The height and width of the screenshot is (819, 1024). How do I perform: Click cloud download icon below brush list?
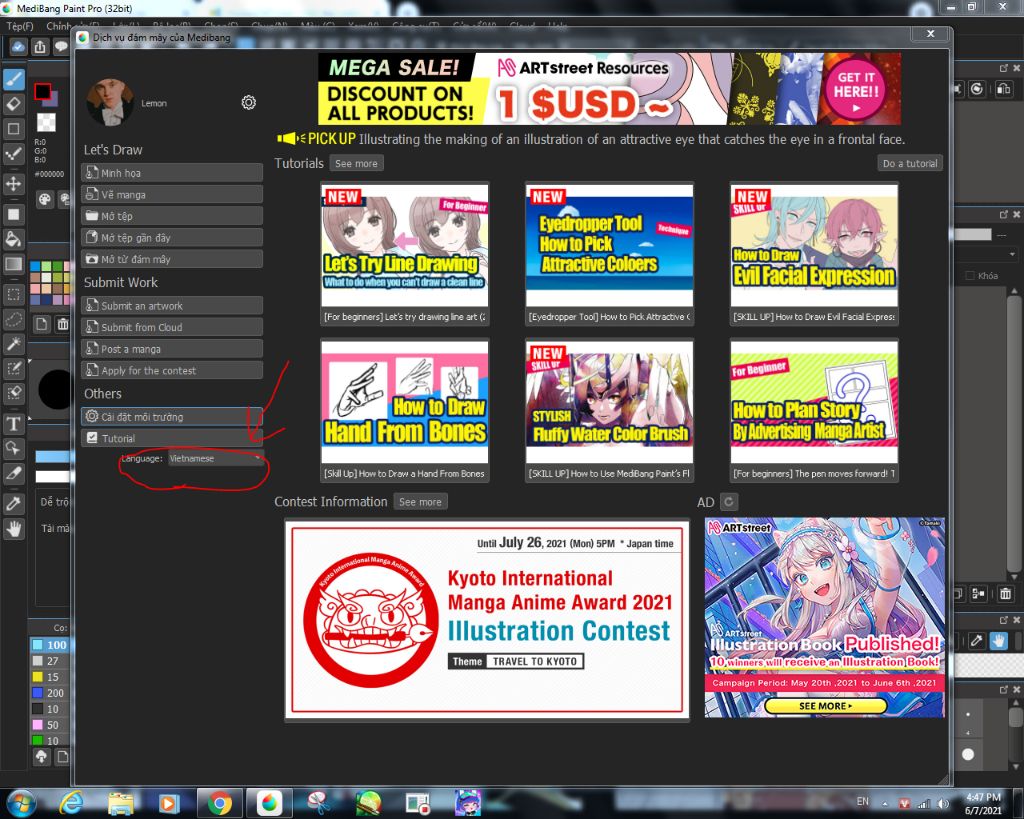[42, 756]
